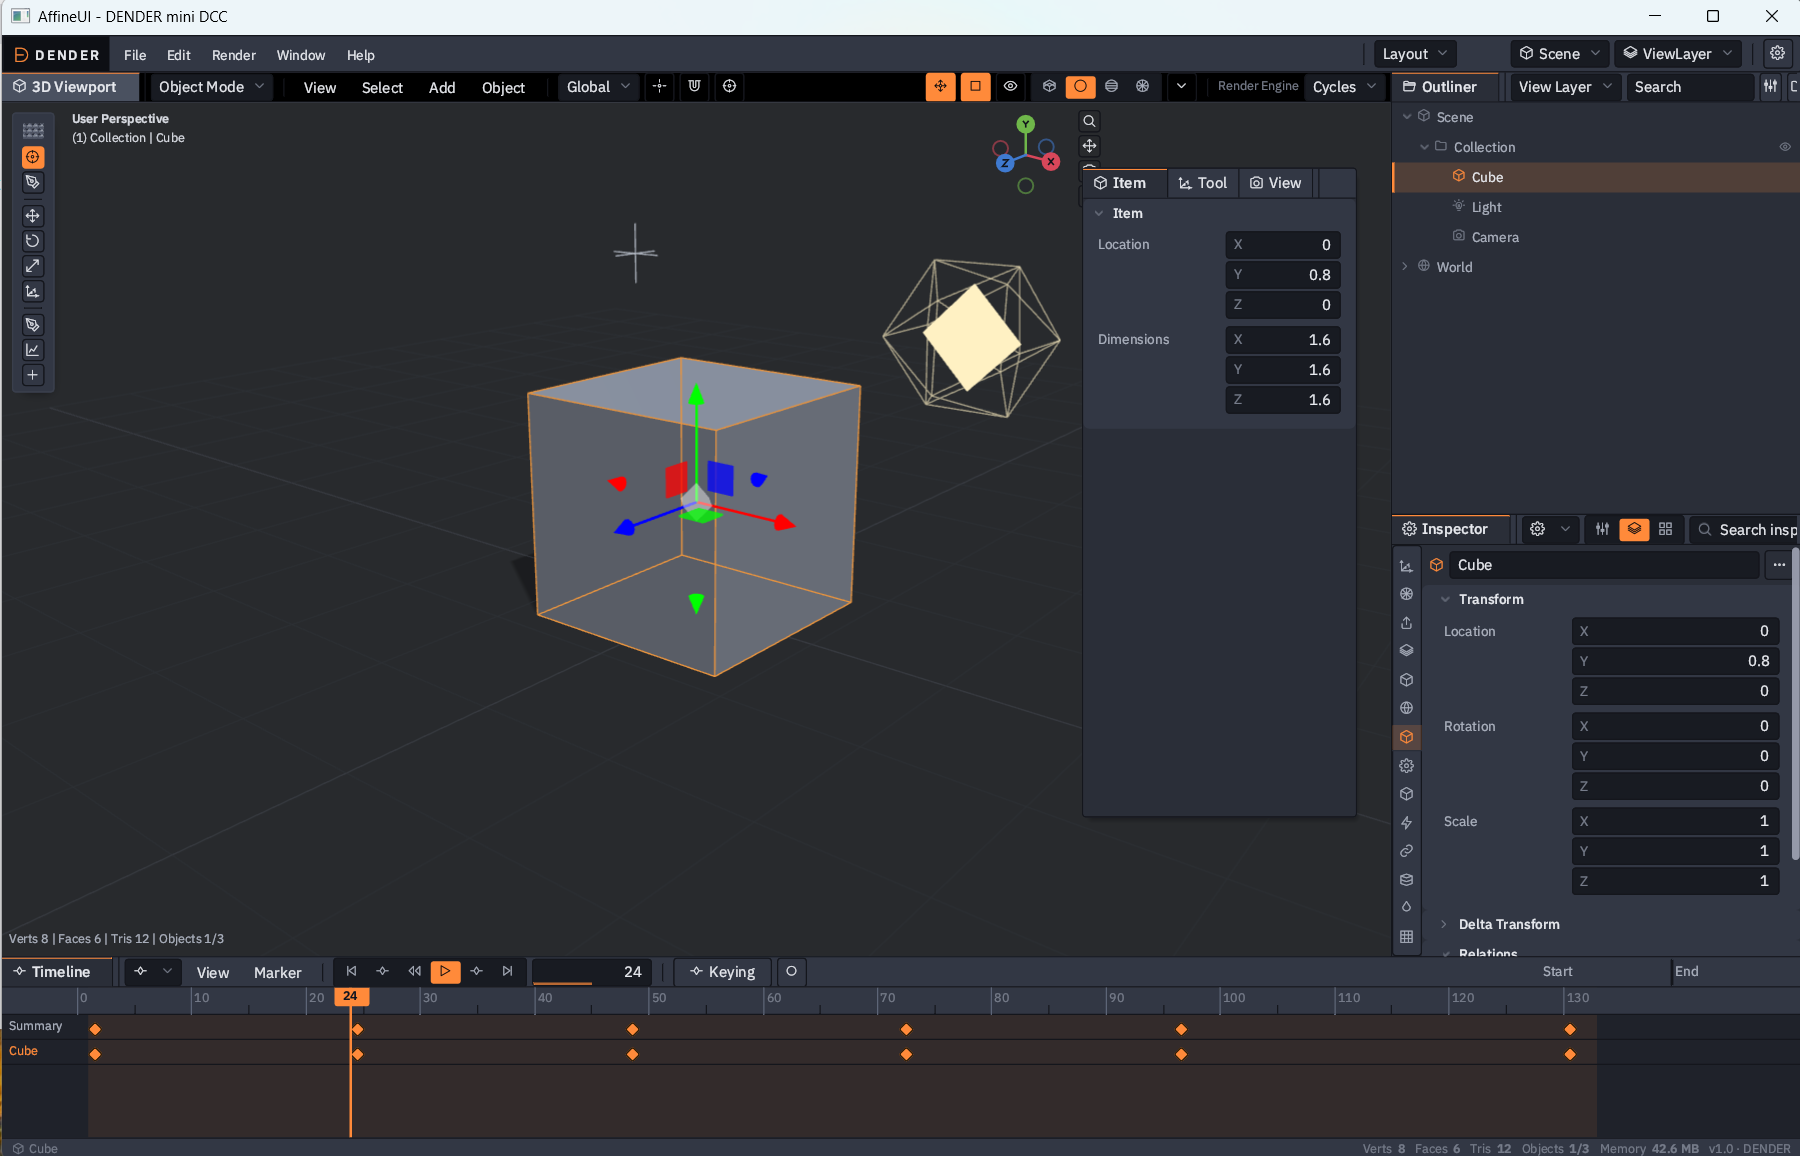Toggle the gizmo display button in viewport header
The width and height of the screenshot is (1800, 1156).
pos(940,87)
